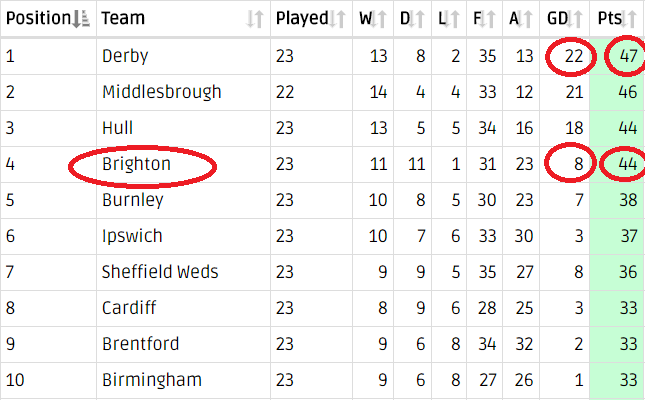Screen dimensions: 645x400
Task: Click the Brighton team name
Action: pyautogui.click(x=136, y=164)
